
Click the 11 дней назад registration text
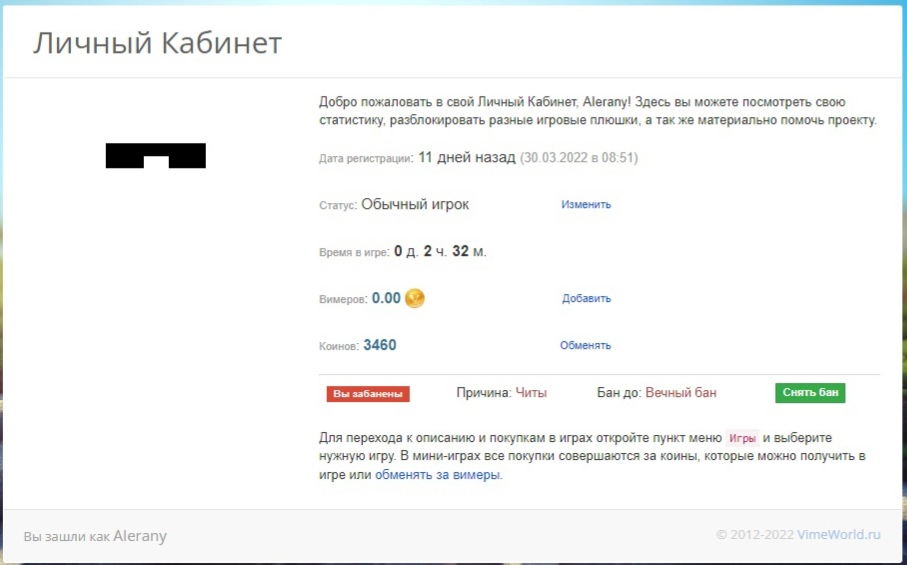[467, 157]
